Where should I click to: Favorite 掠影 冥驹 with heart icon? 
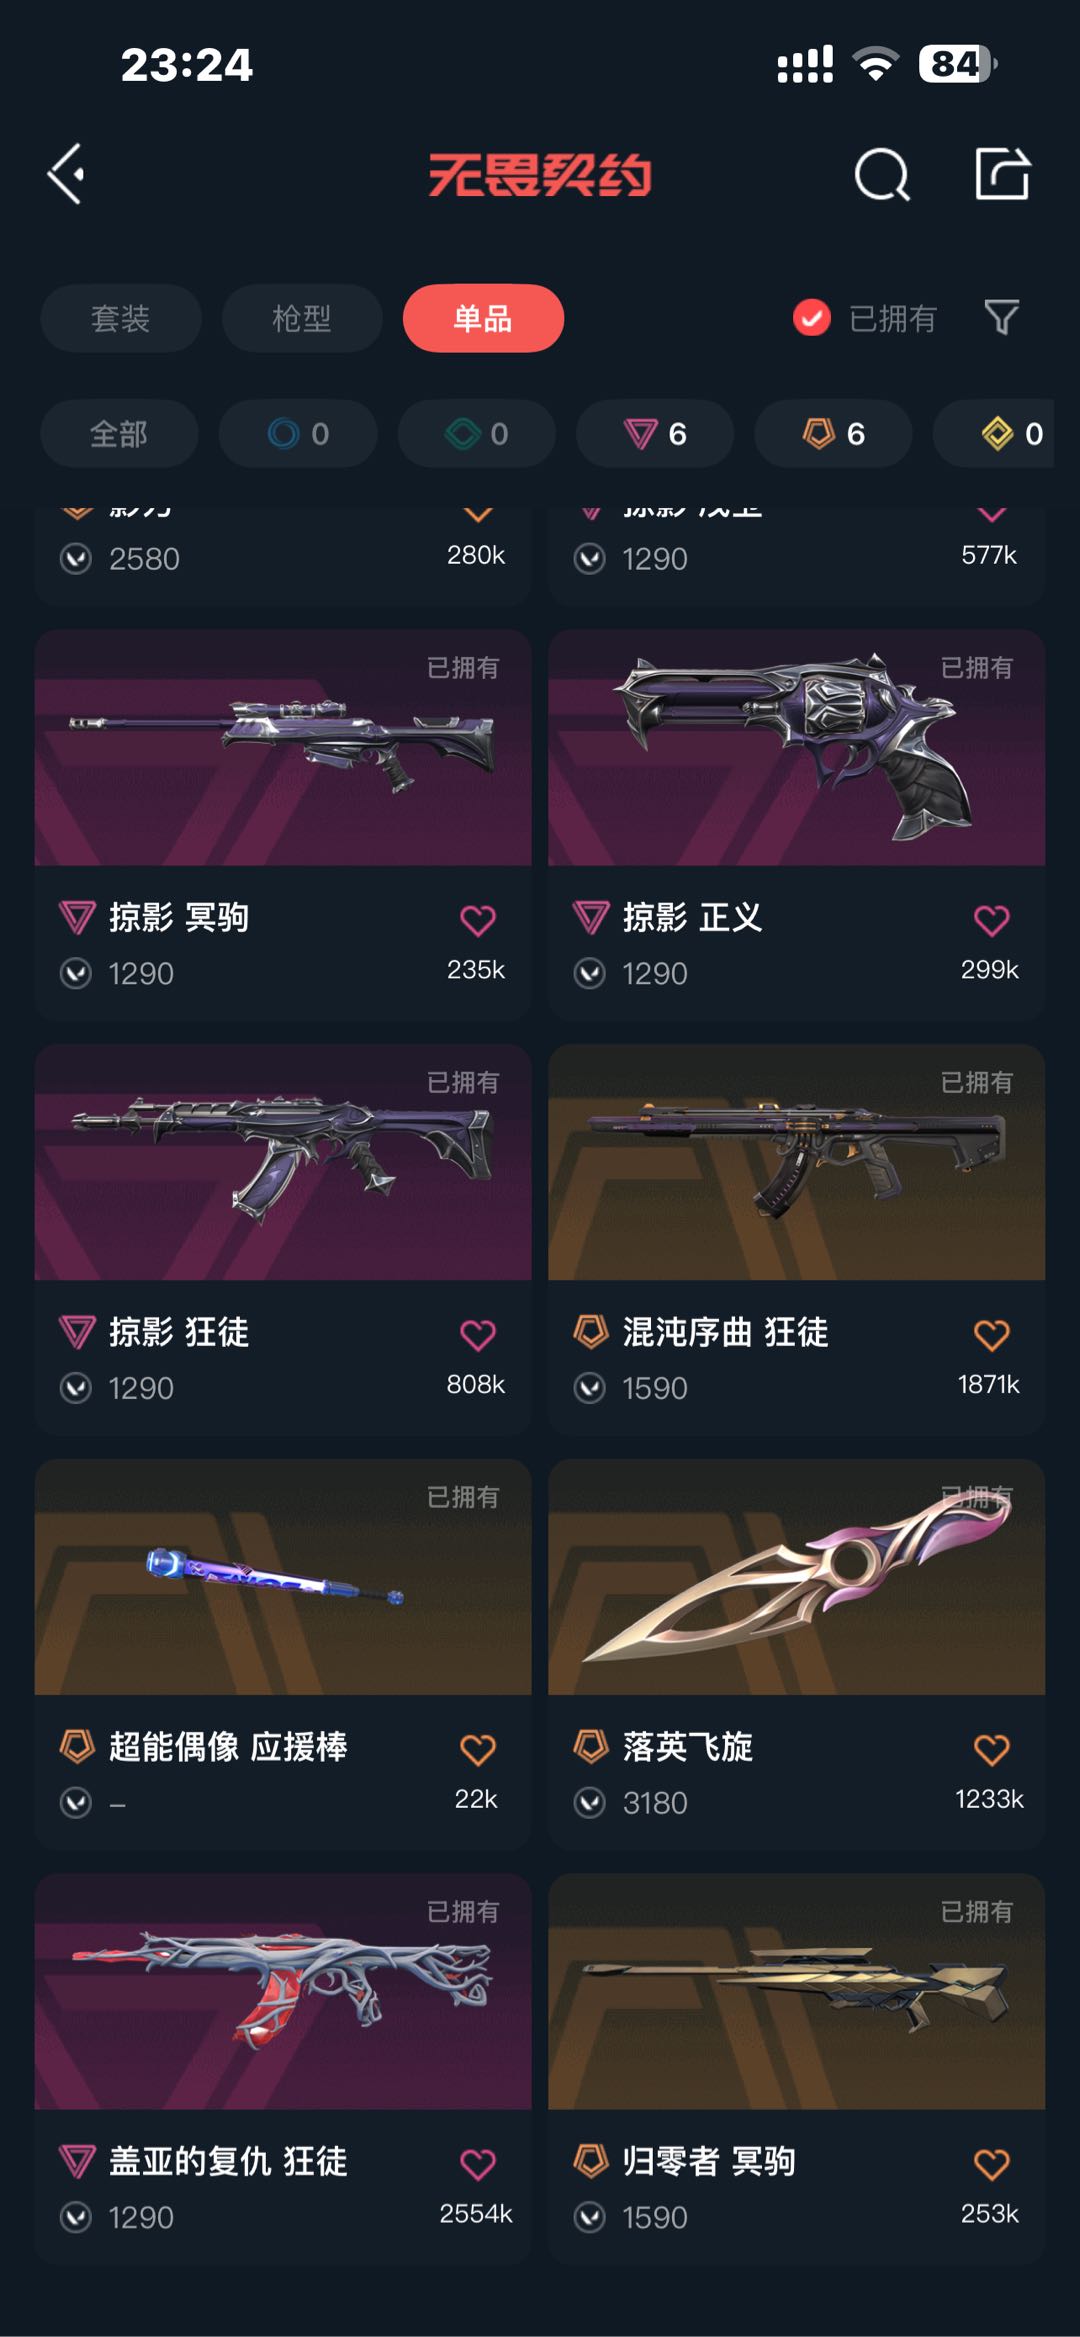pyautogui.click(x=478, y=920)
